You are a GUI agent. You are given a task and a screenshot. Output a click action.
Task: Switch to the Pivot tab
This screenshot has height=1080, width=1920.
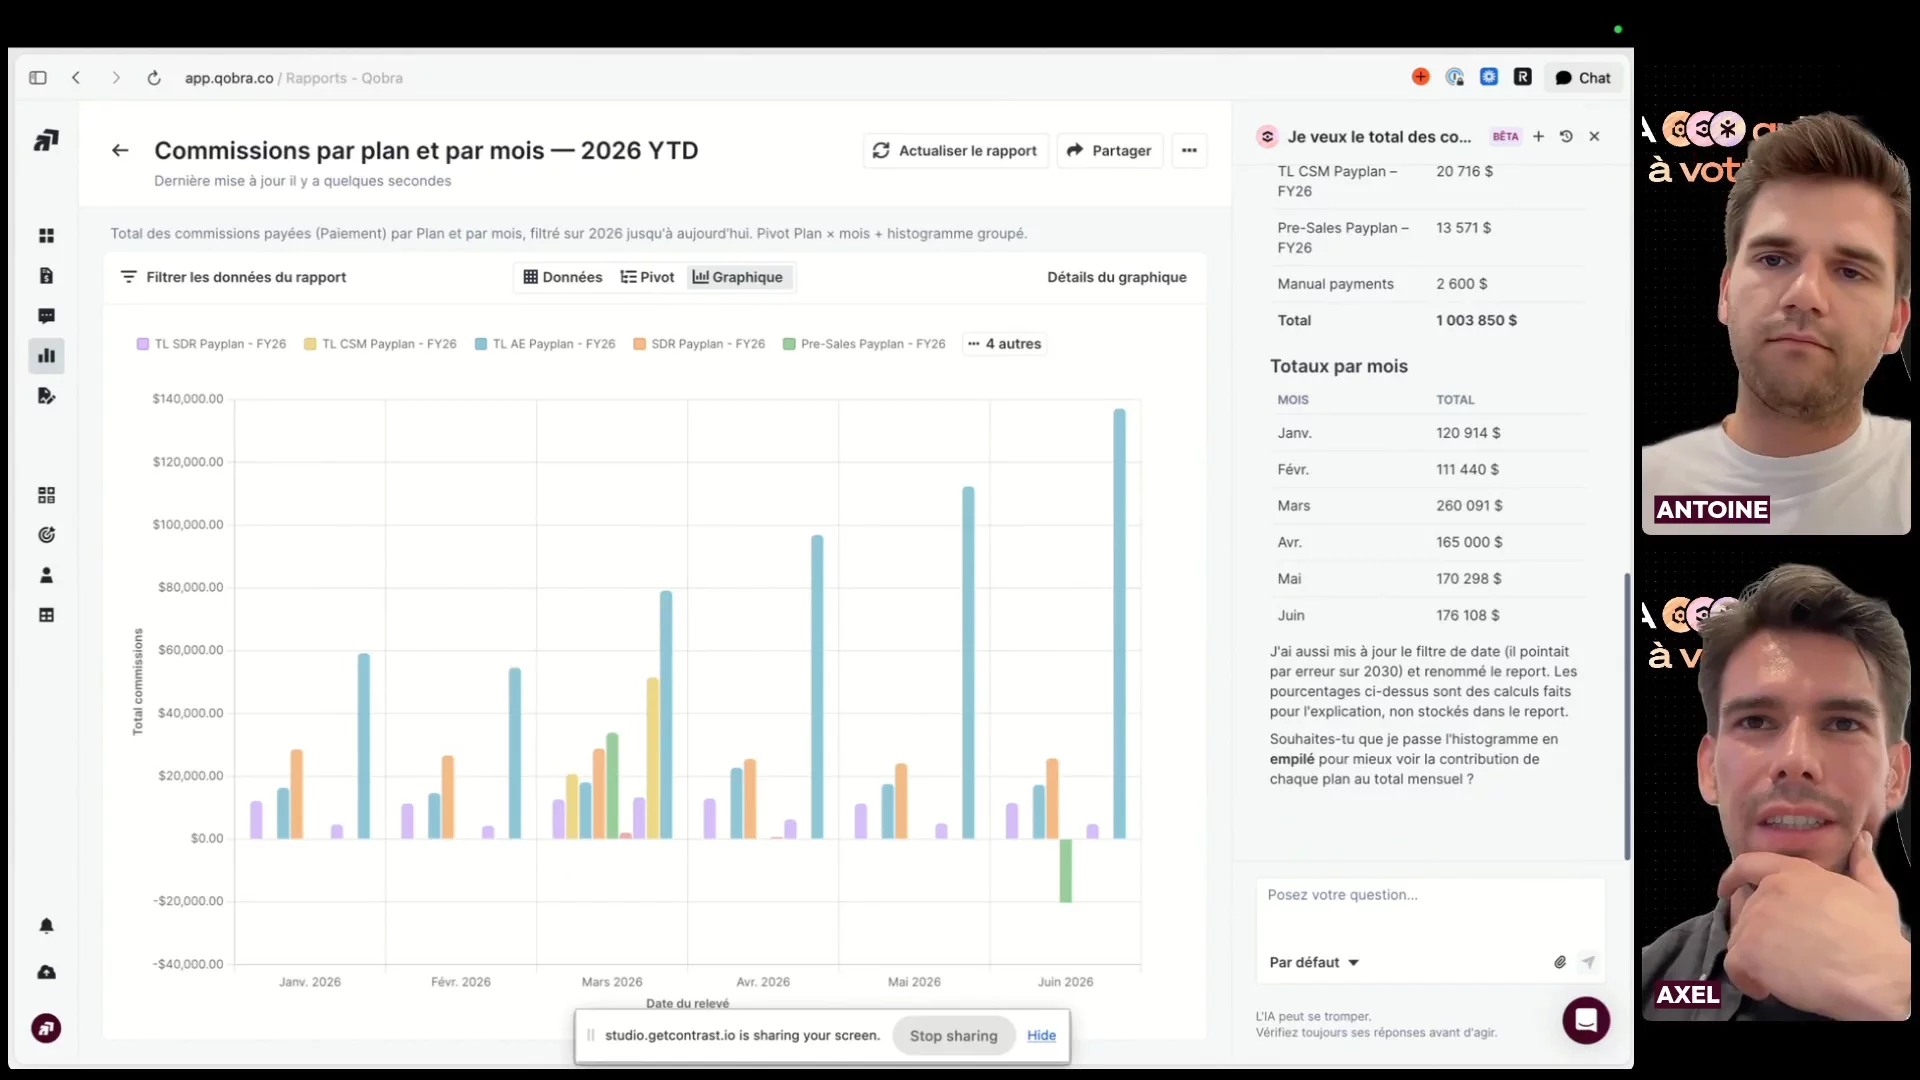647,277
